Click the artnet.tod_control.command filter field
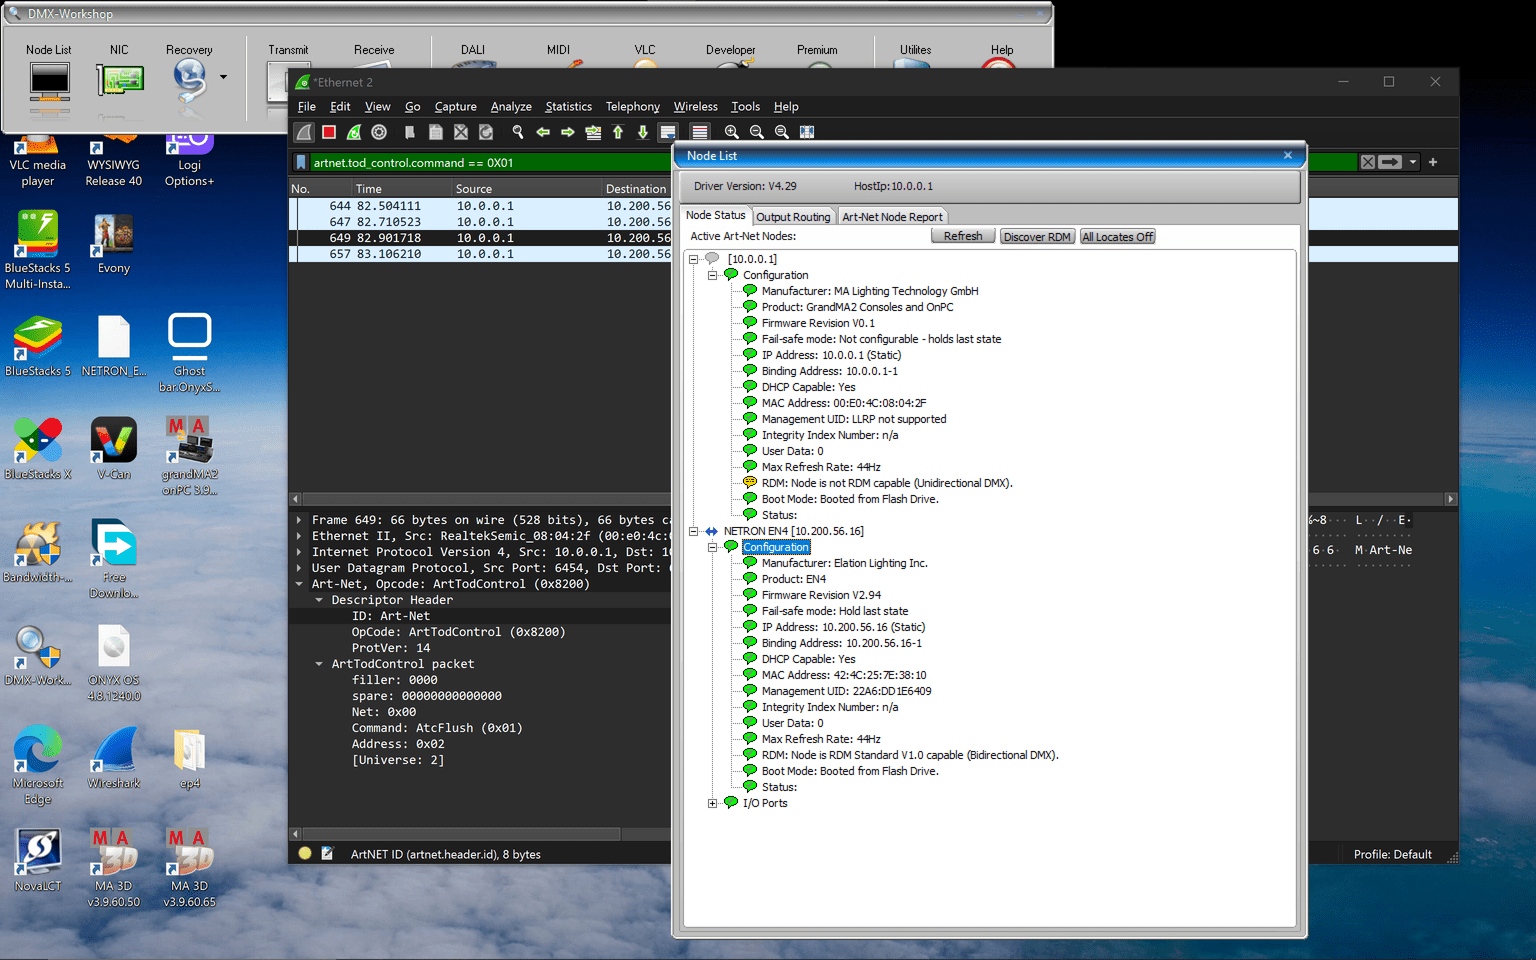Image resolution: width=1536 pixels, height=960 pixels. tap(490, 162)
